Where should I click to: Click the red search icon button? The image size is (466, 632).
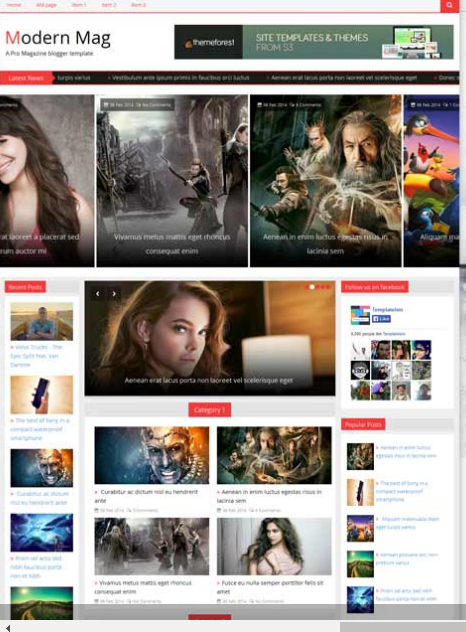(449, 6)
